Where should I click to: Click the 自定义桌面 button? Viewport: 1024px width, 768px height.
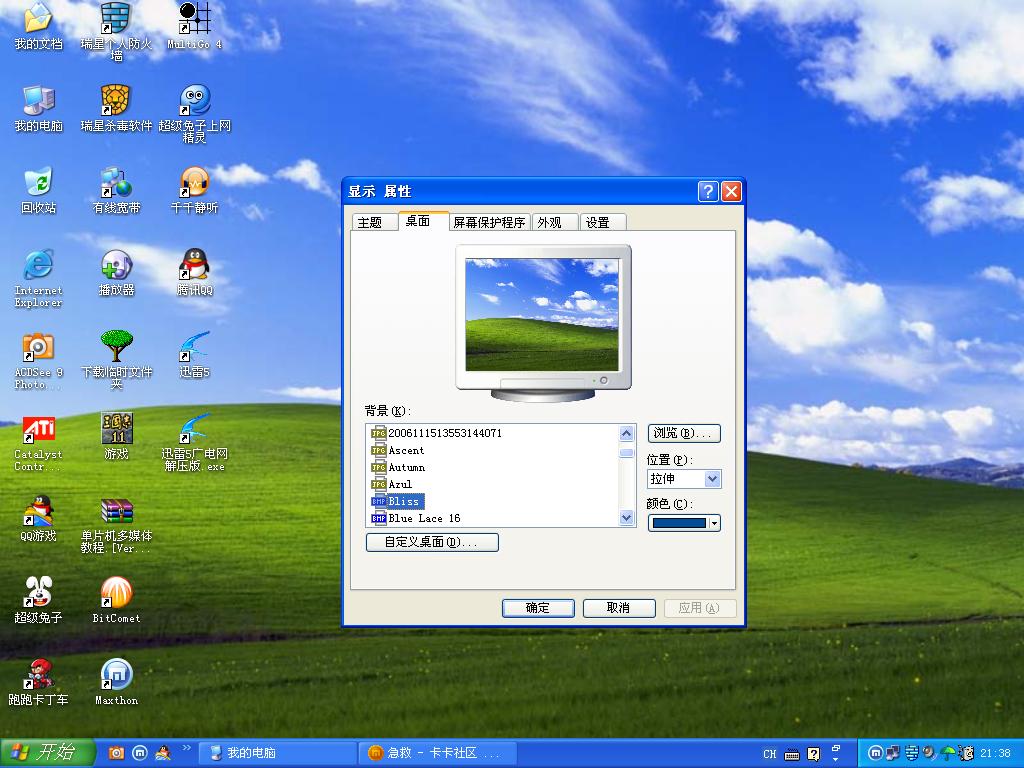(x=432, y=542)
